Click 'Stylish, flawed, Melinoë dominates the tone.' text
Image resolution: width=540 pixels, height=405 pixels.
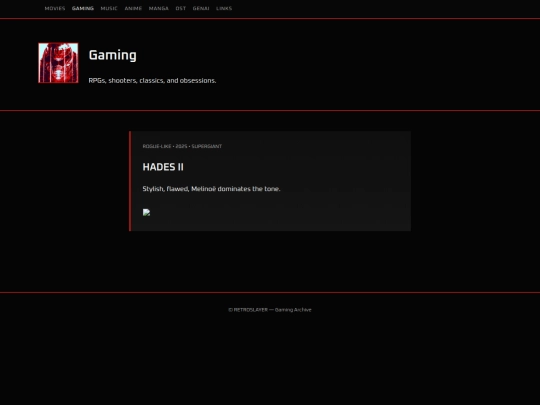[x=211, y=189]
